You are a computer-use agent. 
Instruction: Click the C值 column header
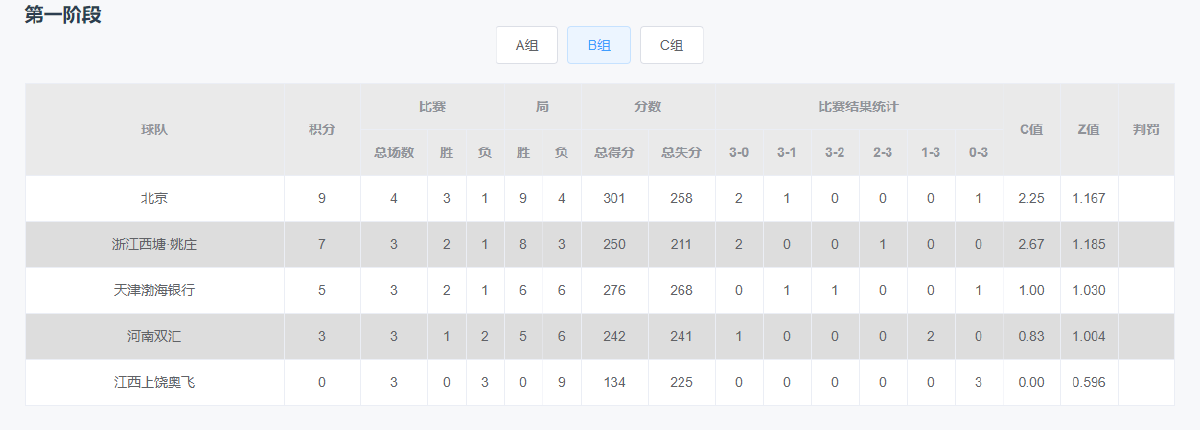pos(1031,129)
